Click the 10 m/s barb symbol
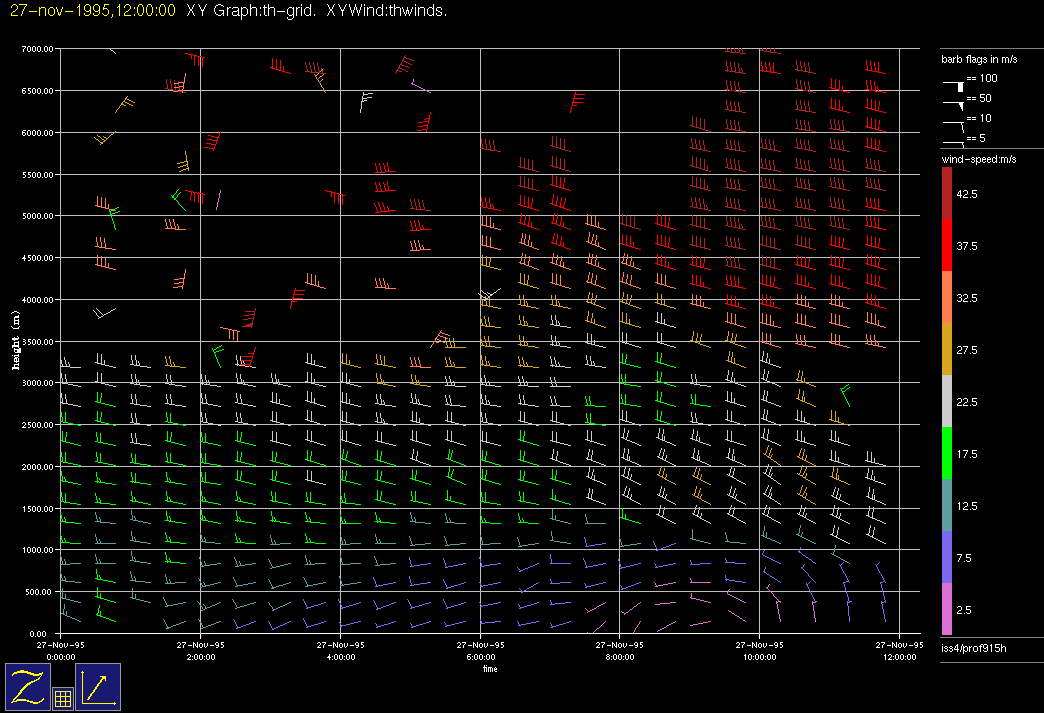 955,122
